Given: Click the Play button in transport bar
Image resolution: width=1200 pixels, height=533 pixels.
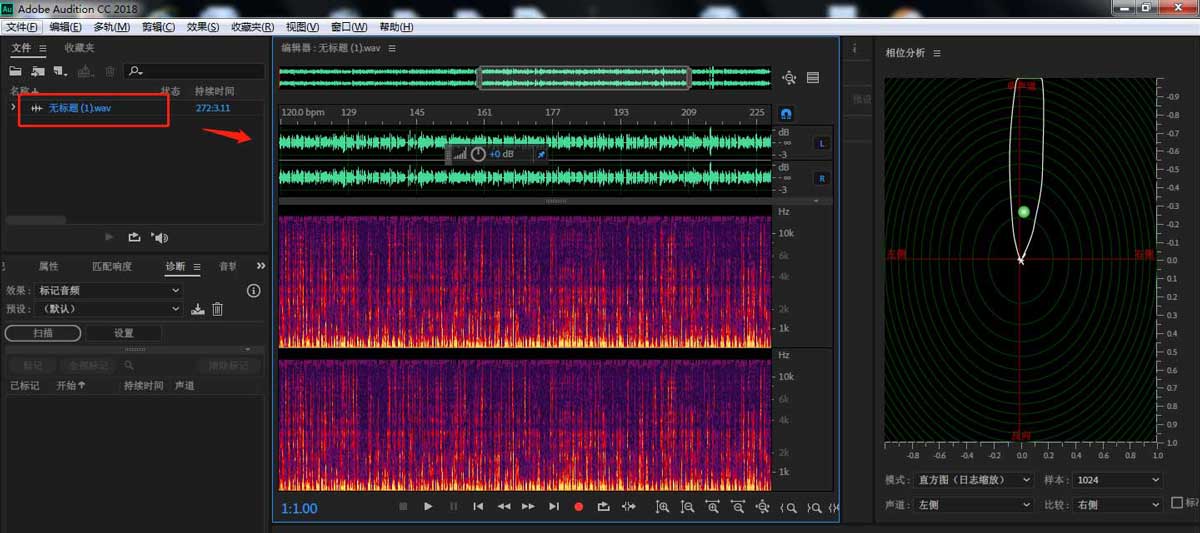Looking at the screenshot, I should (x=428, y=507).
